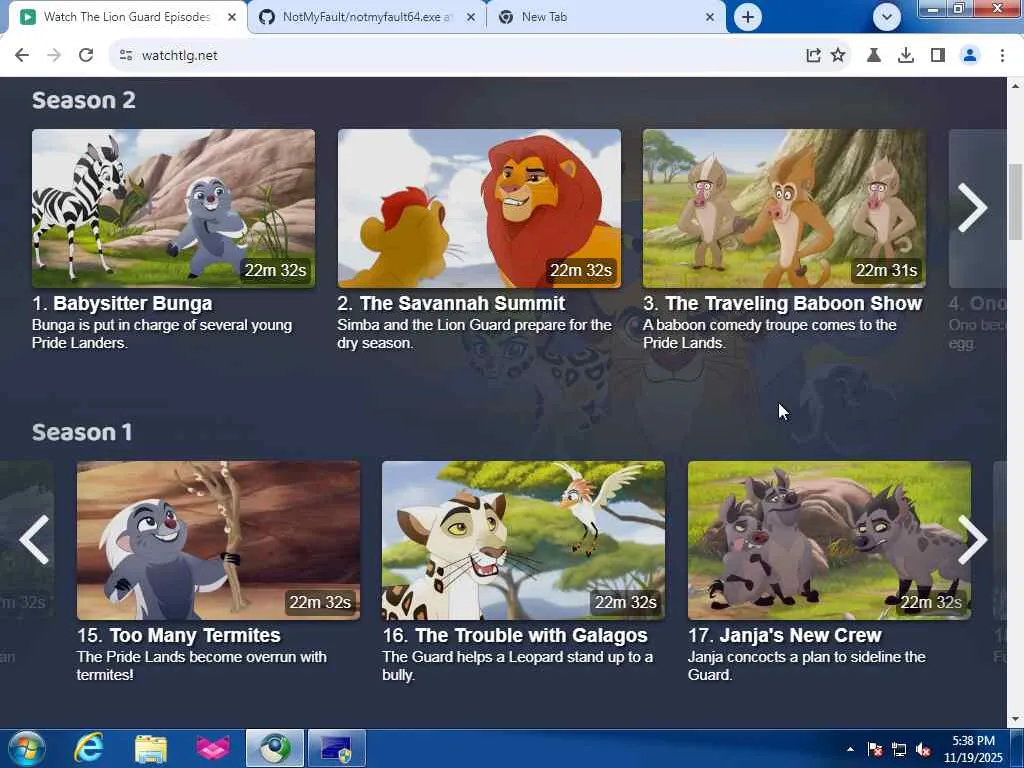Play the Babysitter Bunga episode thumbnail

click(173, 208)
